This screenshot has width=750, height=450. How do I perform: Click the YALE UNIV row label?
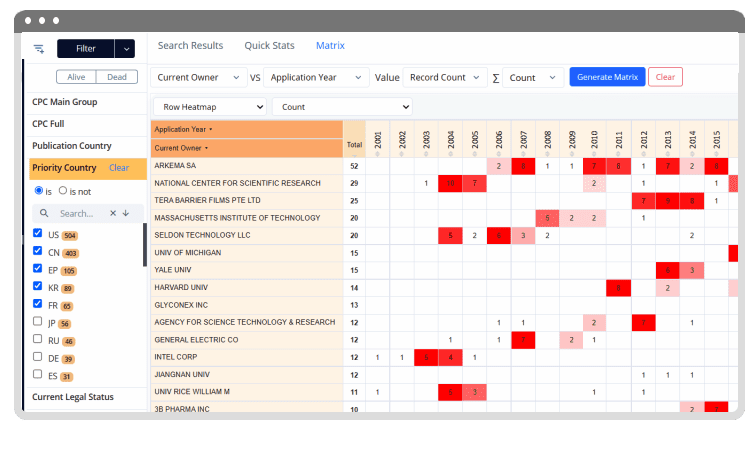click(x=173, y=270)
